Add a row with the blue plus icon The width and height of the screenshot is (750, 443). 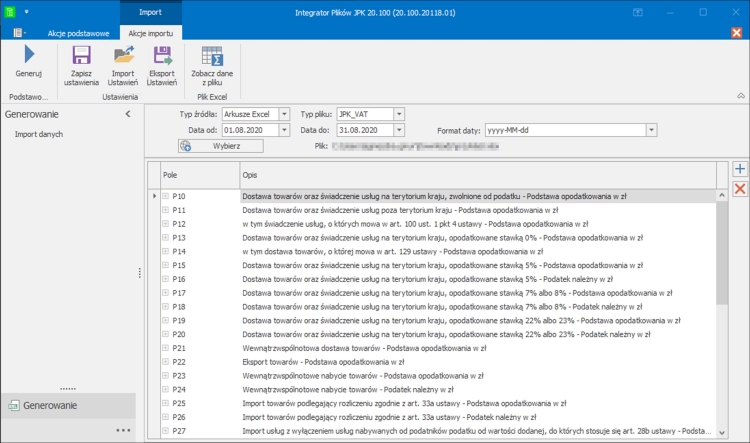740,170
